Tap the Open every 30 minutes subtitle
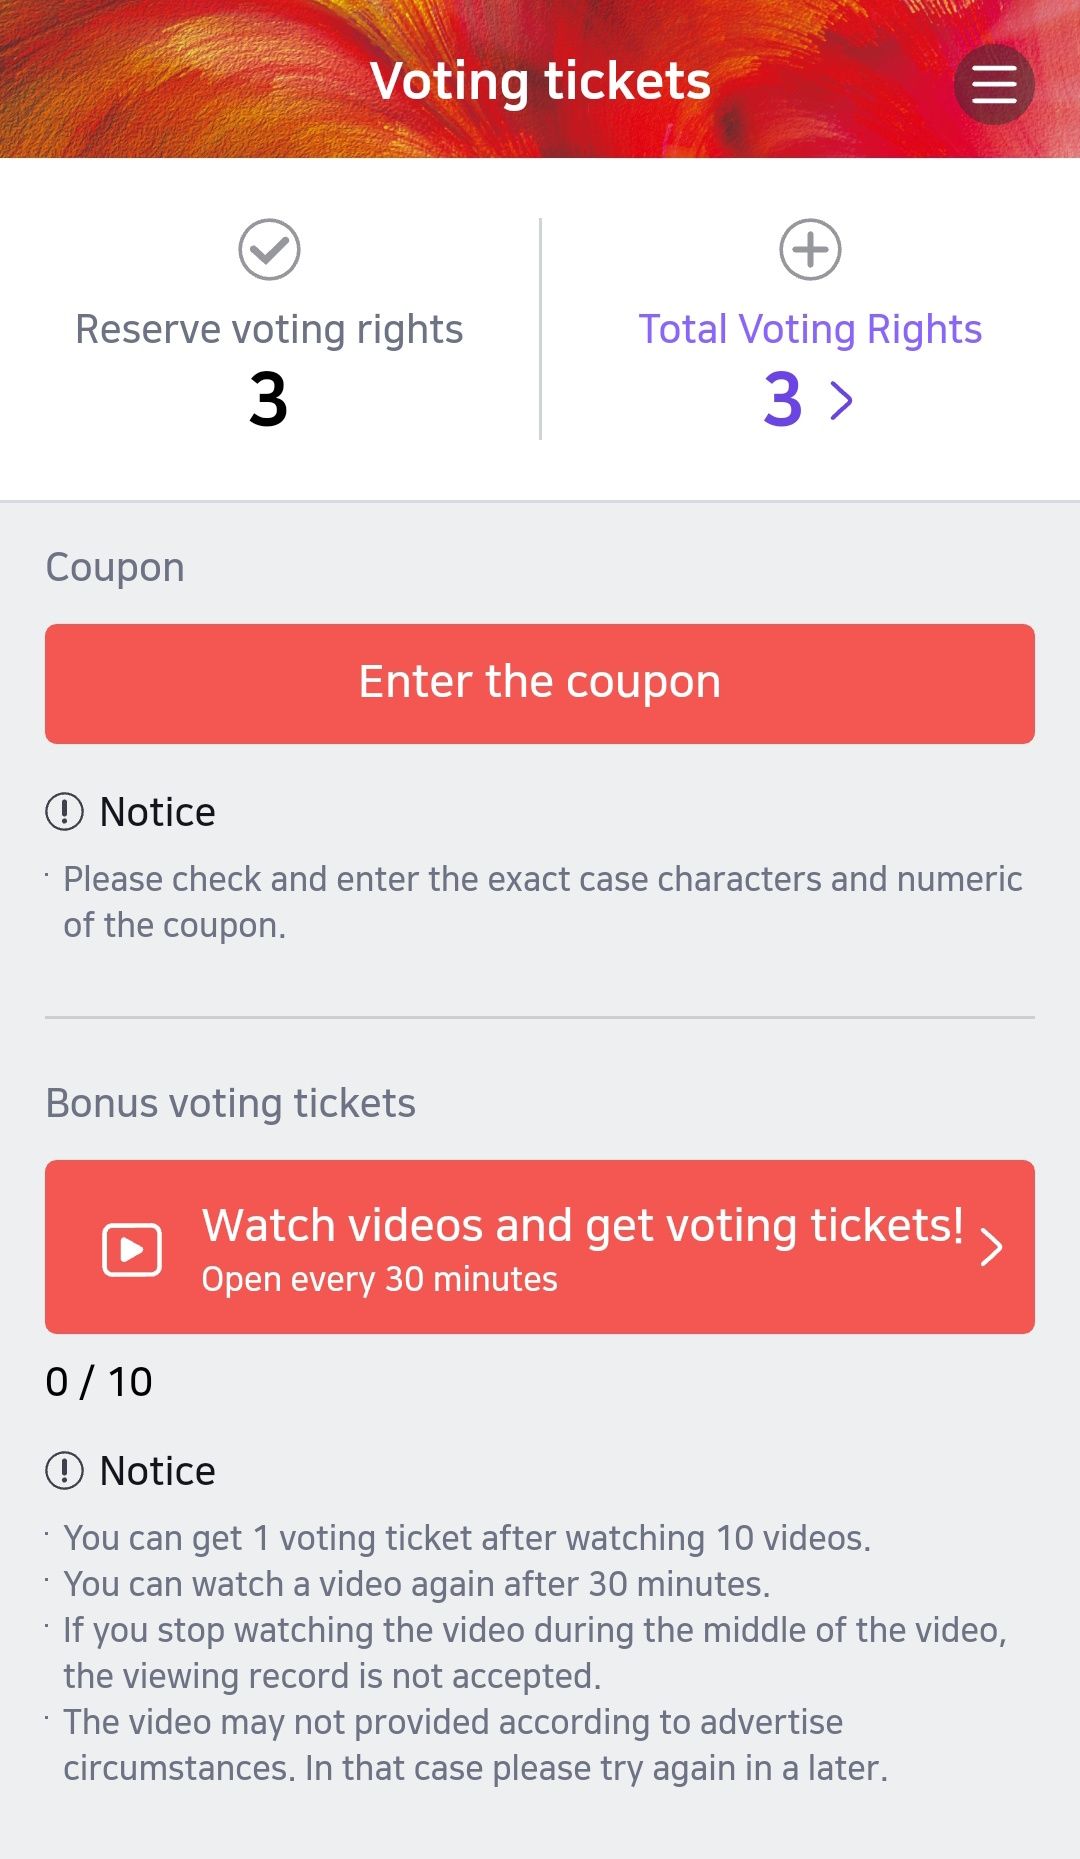Screen dimensions: 1080x1859 tap(380, 1280)
